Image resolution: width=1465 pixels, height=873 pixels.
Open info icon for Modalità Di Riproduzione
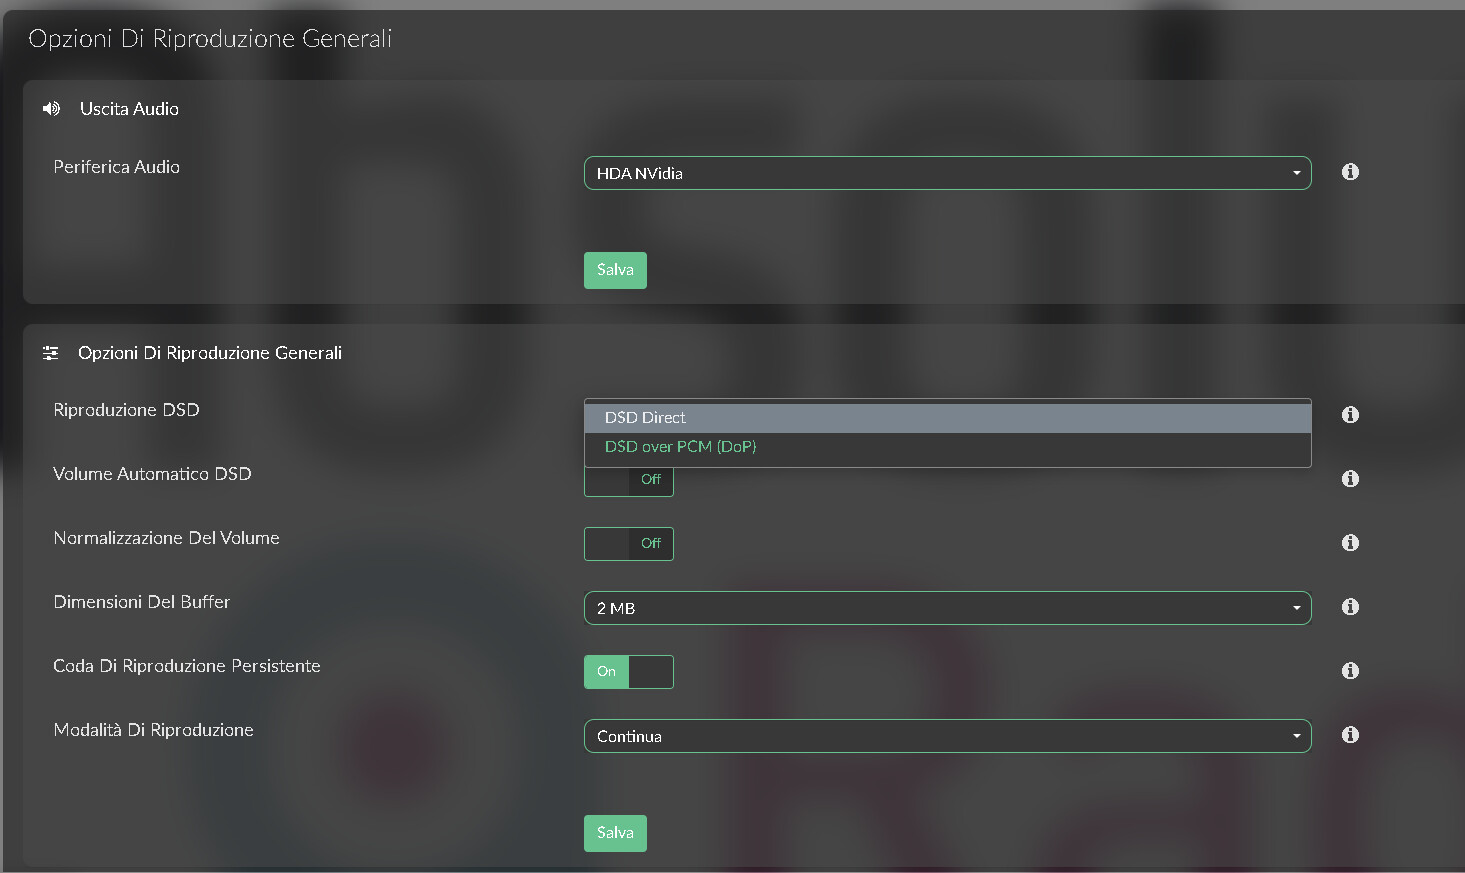(1350, 735)
